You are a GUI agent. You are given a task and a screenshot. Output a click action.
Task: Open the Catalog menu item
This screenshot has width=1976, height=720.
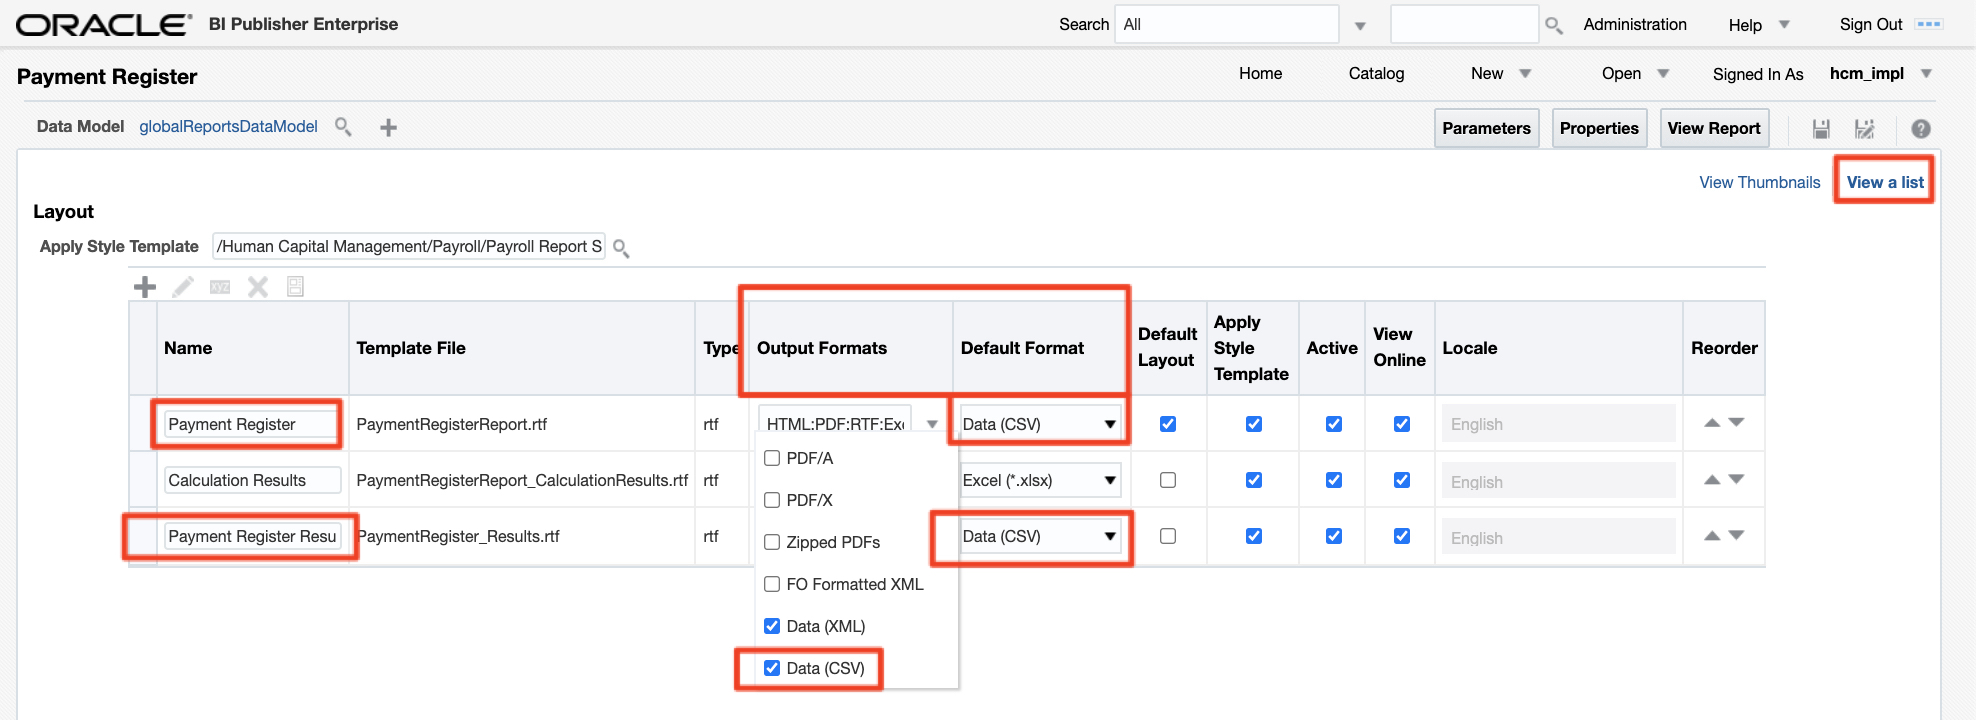point(1376,74)
